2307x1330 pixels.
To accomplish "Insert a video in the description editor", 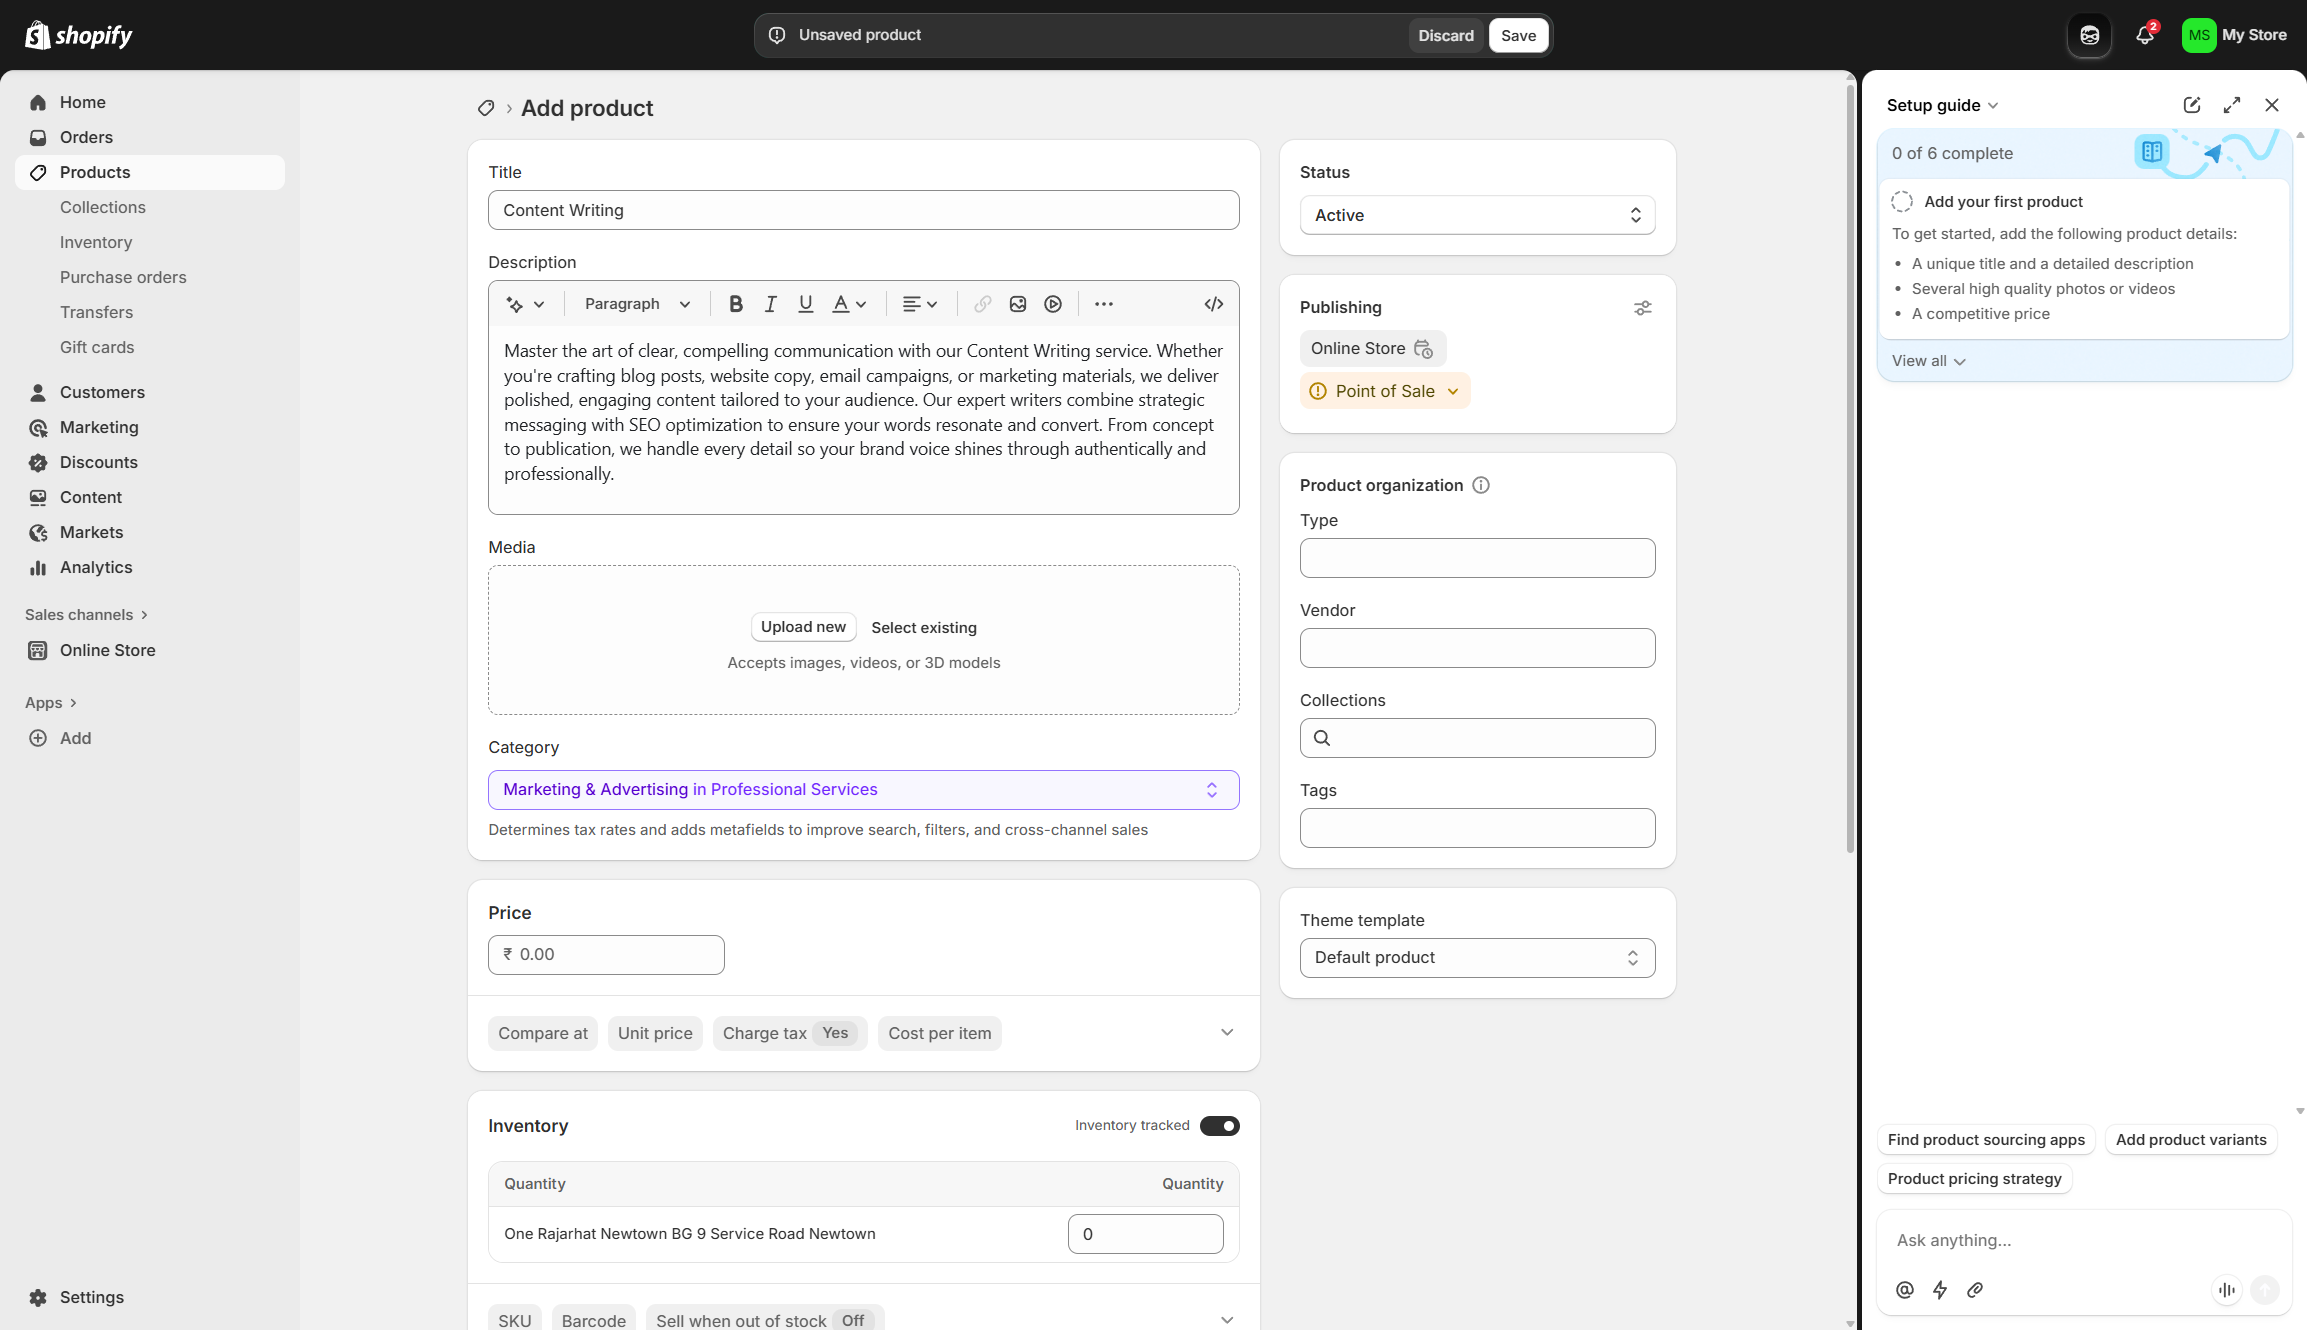I will point(1052,303).
